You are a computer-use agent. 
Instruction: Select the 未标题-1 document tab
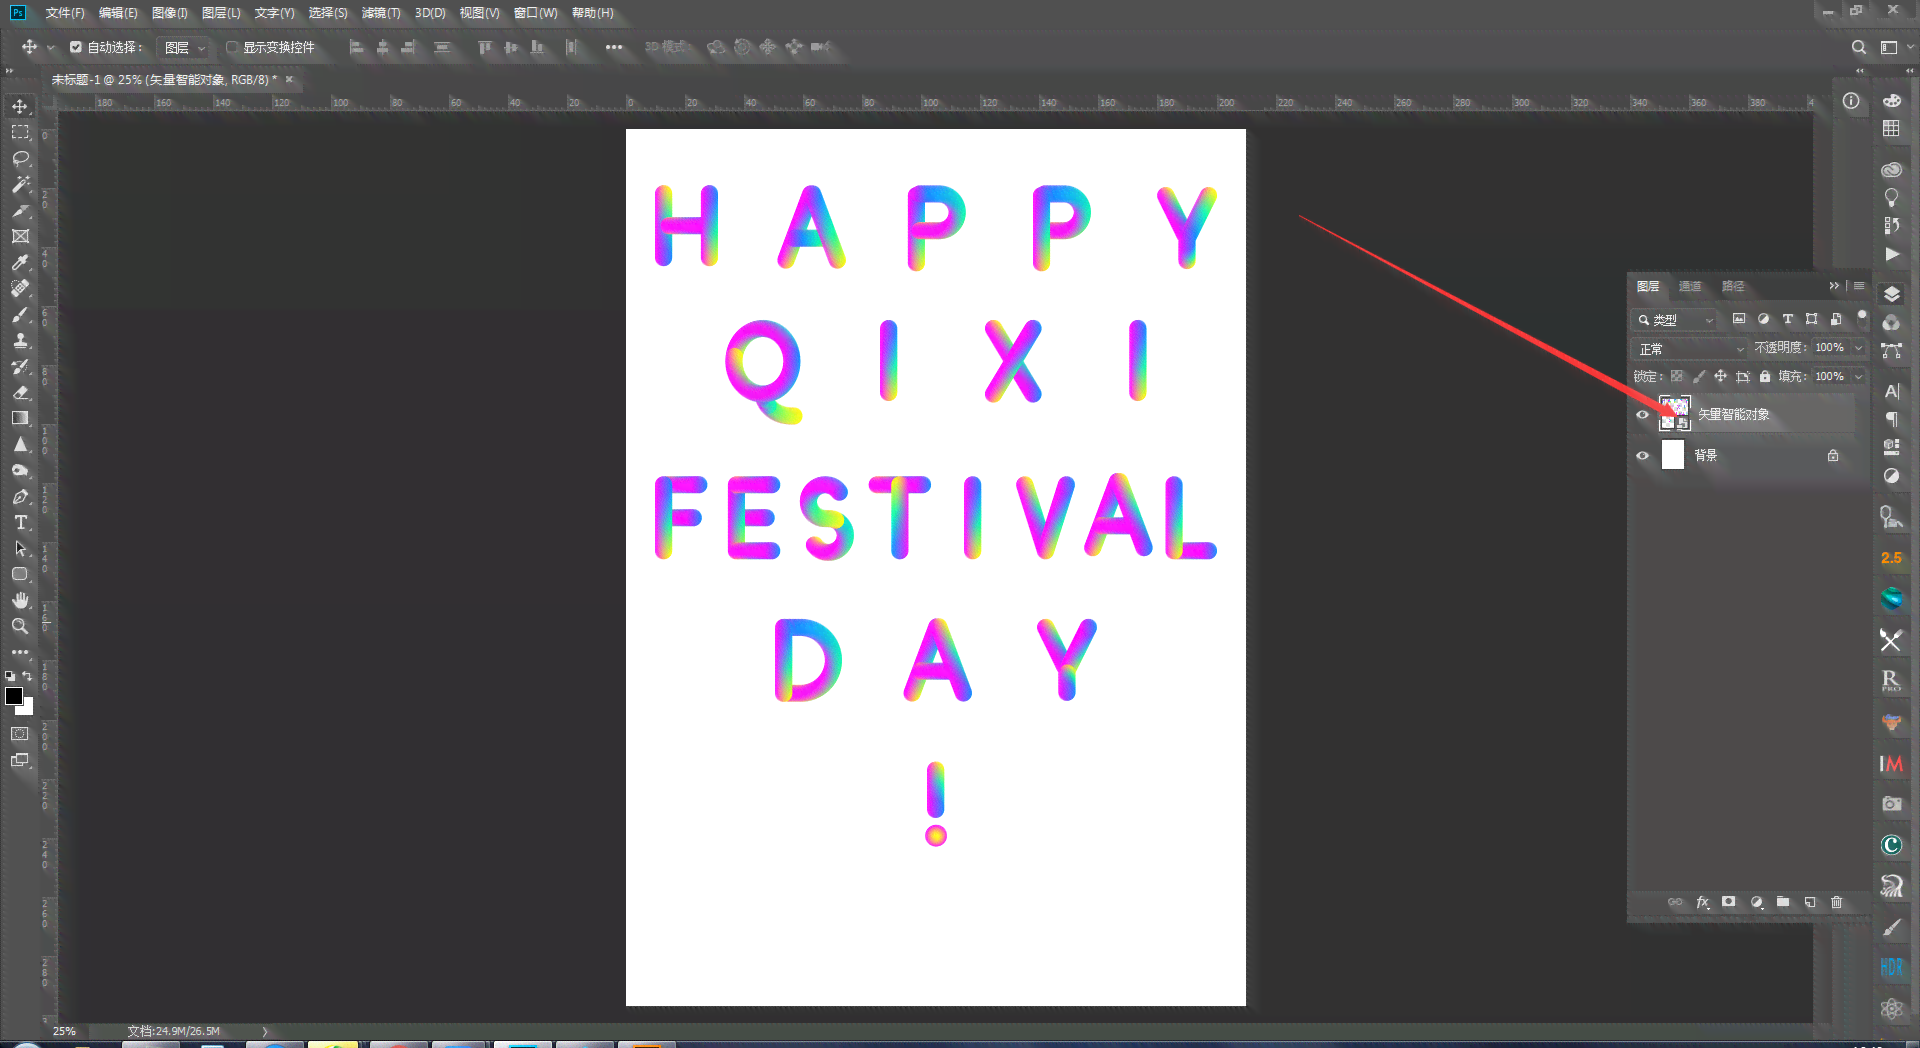pos(164,79)
